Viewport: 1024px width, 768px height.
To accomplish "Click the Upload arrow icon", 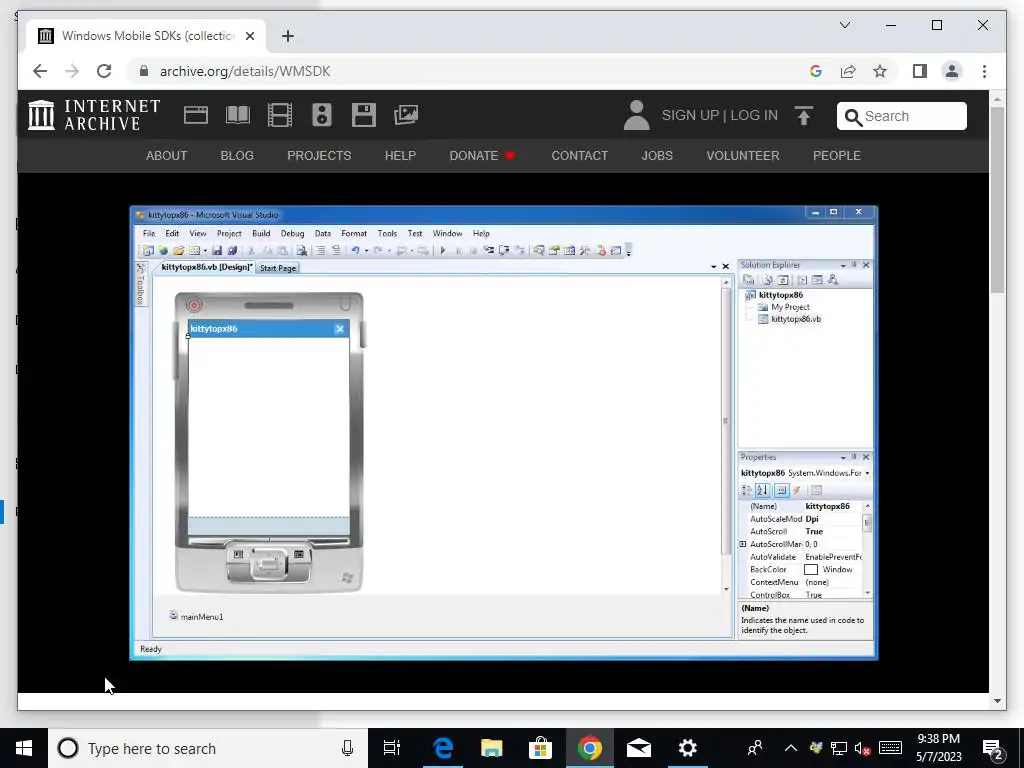I will [804, 116].
